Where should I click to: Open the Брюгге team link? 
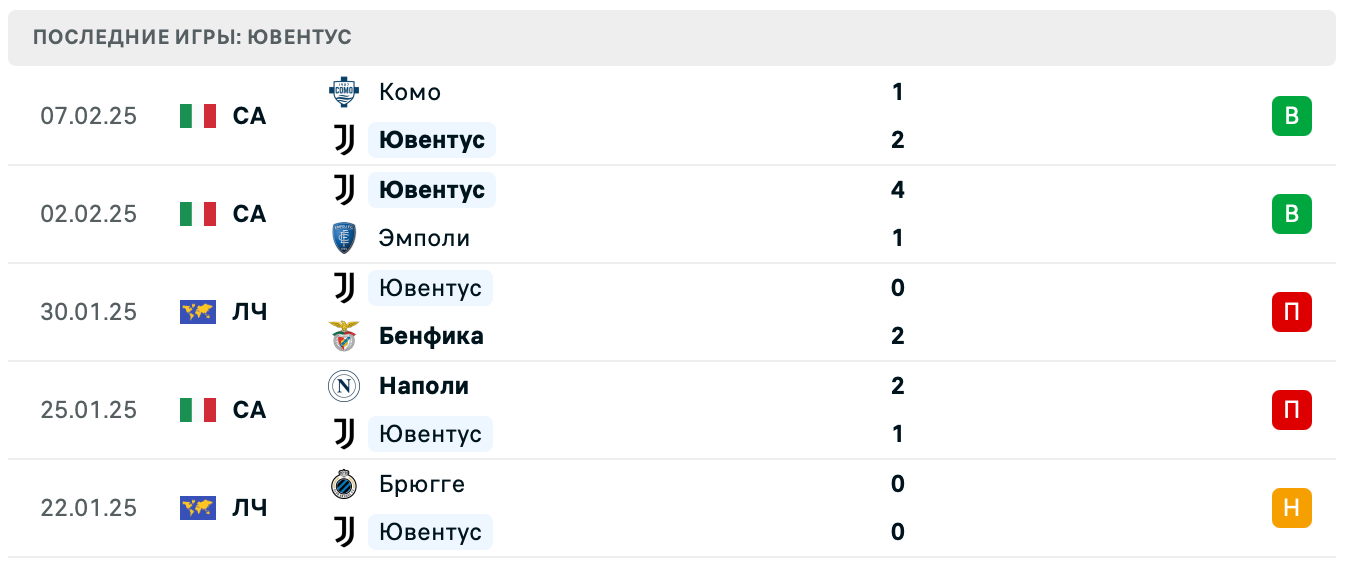point(422,484)
